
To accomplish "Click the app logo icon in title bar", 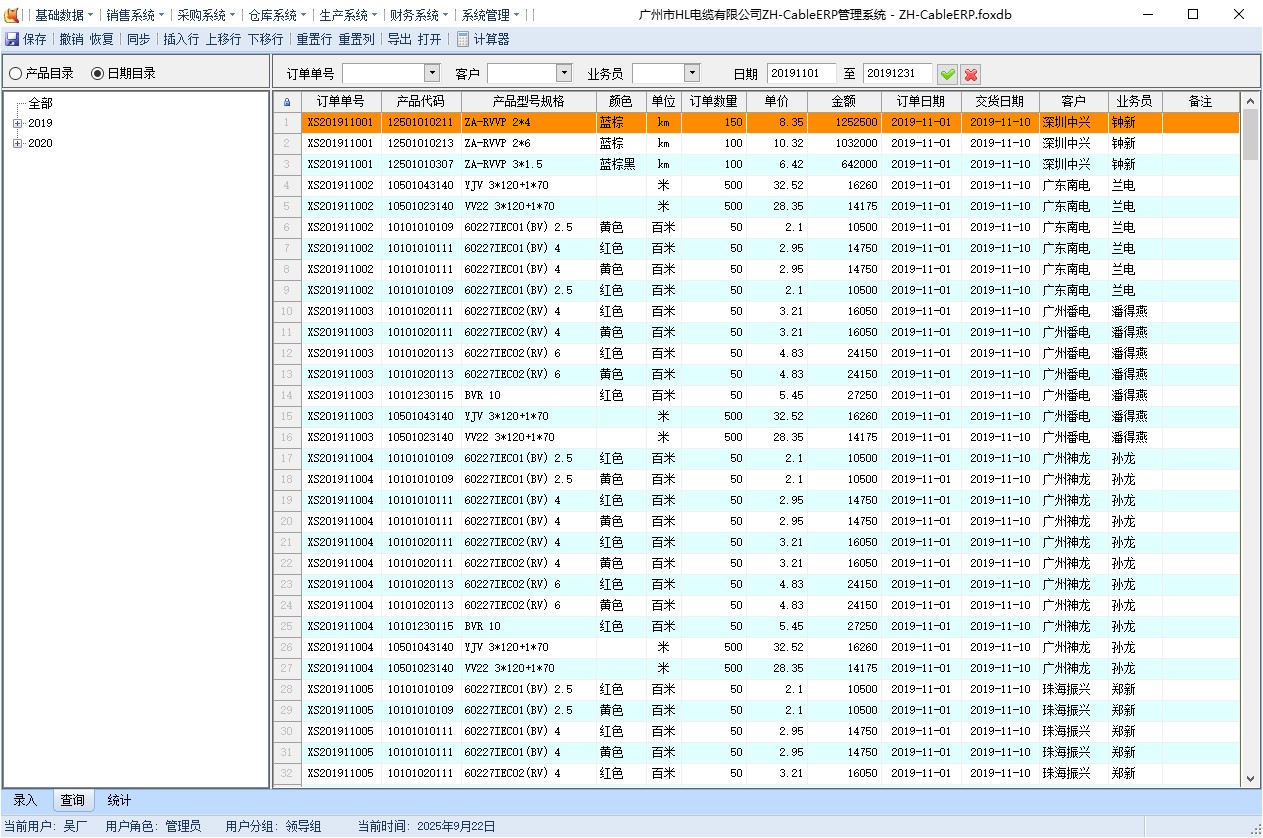I will click(12, 15).
